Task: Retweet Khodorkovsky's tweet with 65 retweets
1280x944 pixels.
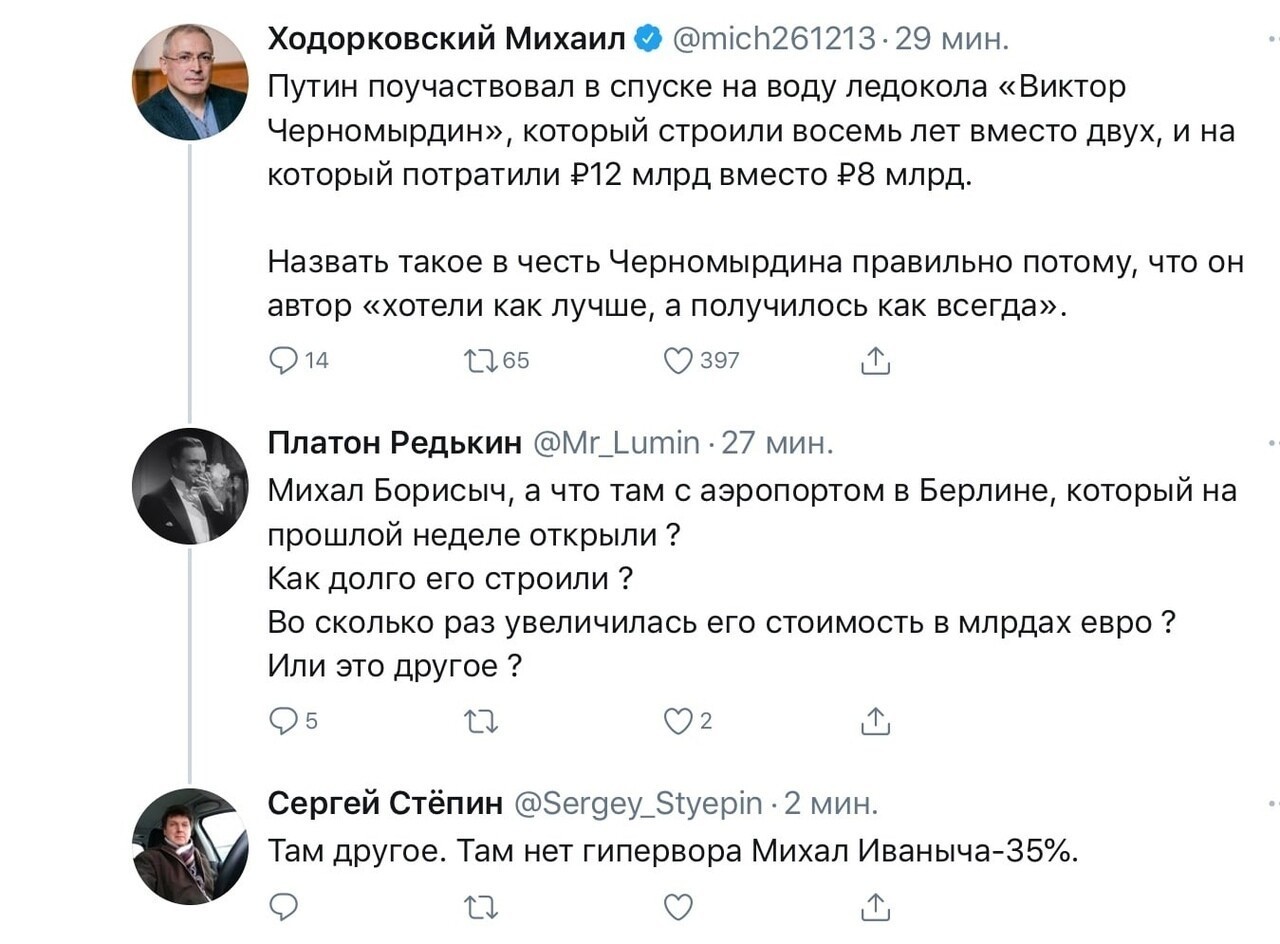Action: point(497,360)
